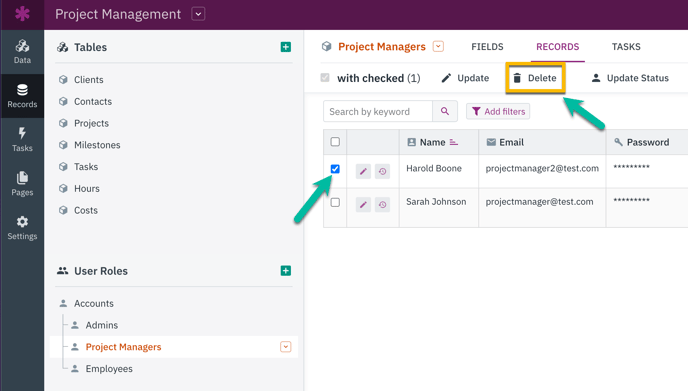Click the key icon in Password header

pyautogui.click(x=618, y=142)
